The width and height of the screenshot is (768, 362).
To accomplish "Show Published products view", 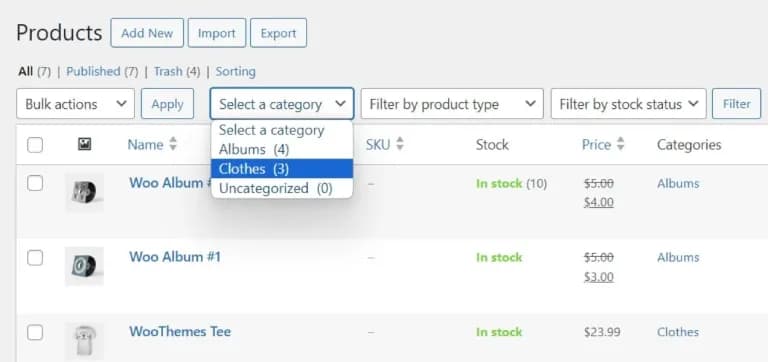I will (93, 72).
